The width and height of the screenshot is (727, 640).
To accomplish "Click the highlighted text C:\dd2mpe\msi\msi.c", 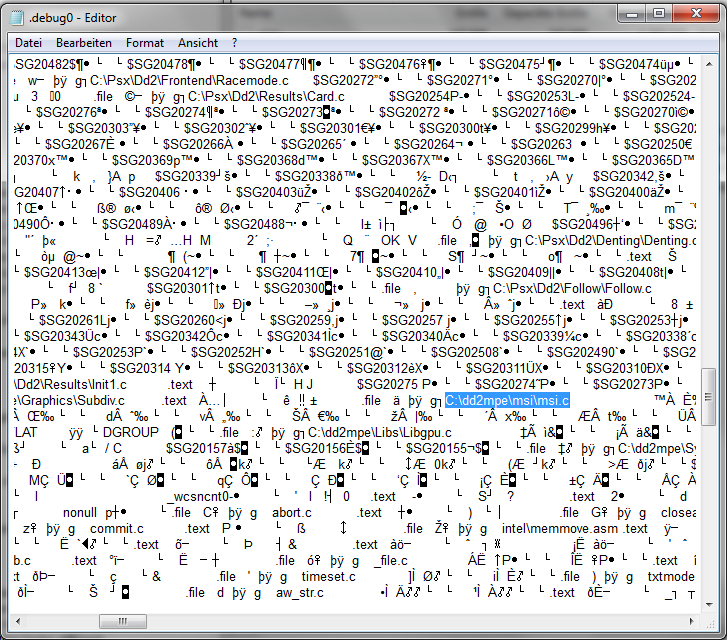I will 507,401.
